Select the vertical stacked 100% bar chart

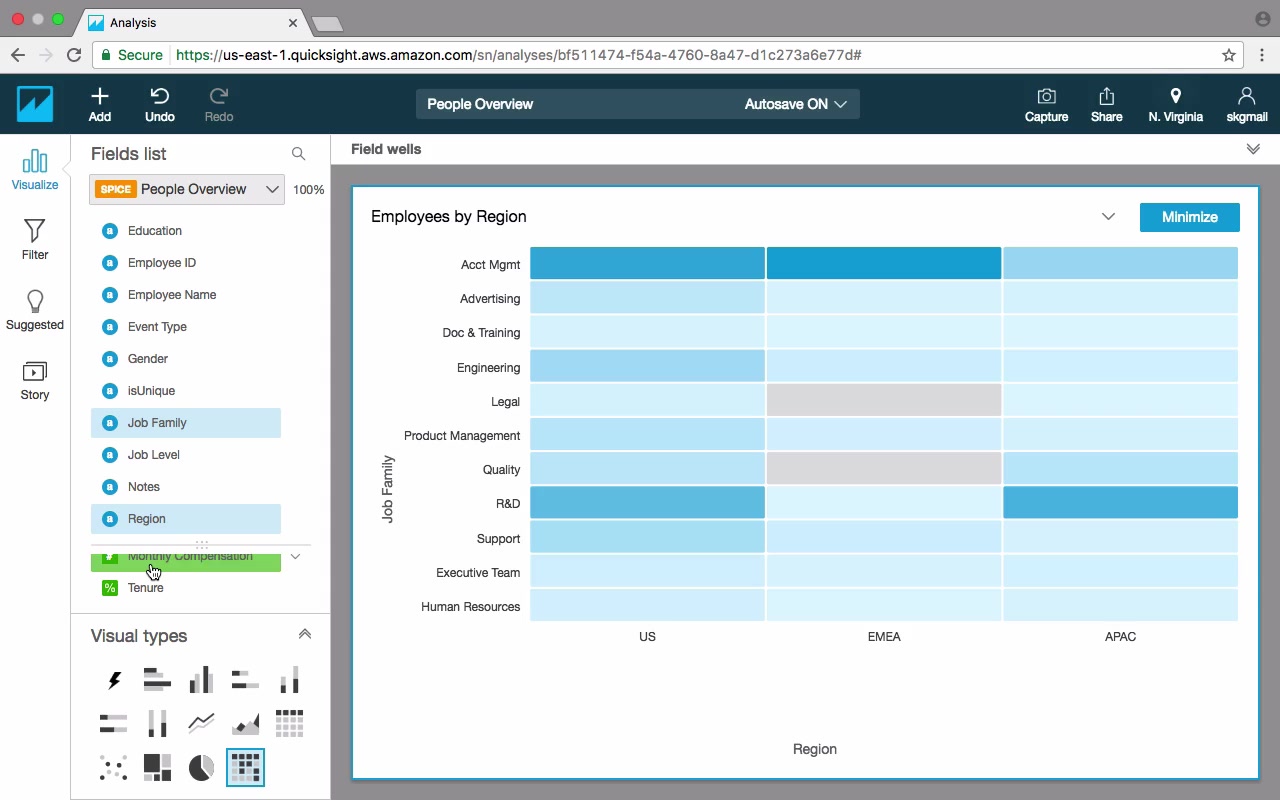[157, 723]
